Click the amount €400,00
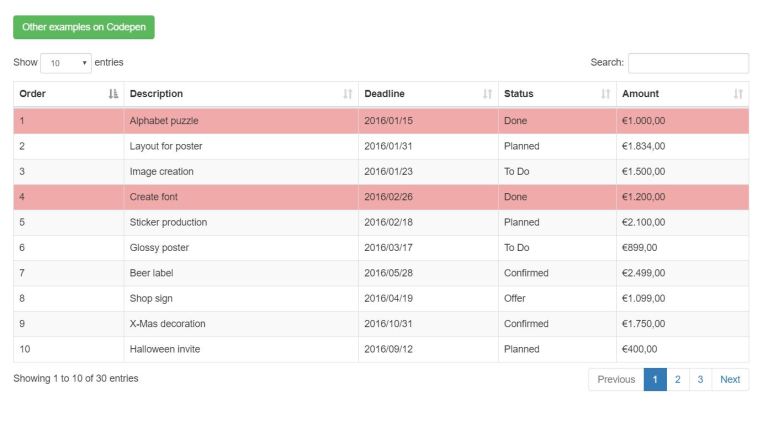The height and width of the screenshot is (438, 768). coord(640,349)
